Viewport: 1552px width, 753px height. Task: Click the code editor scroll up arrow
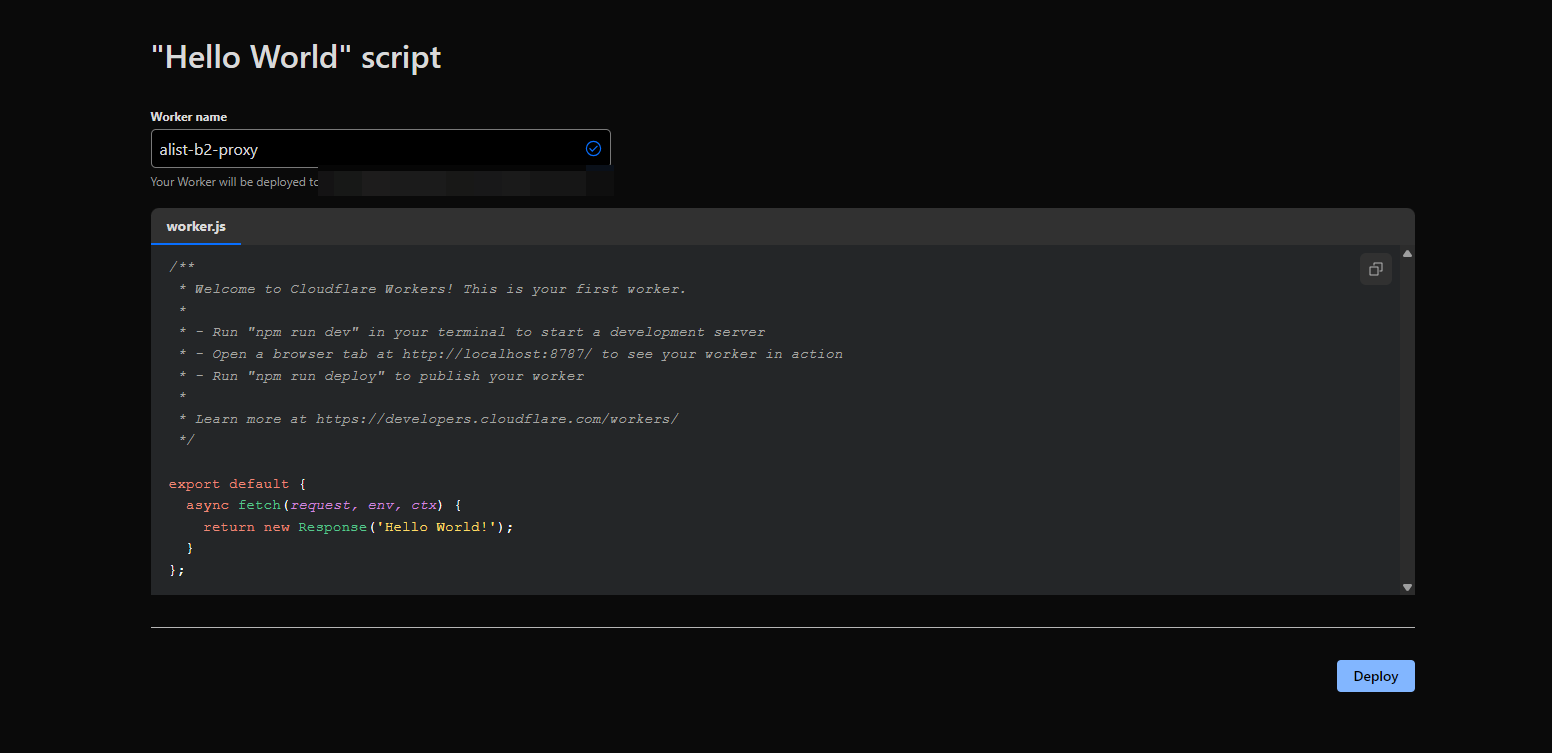pos(1407,254)
